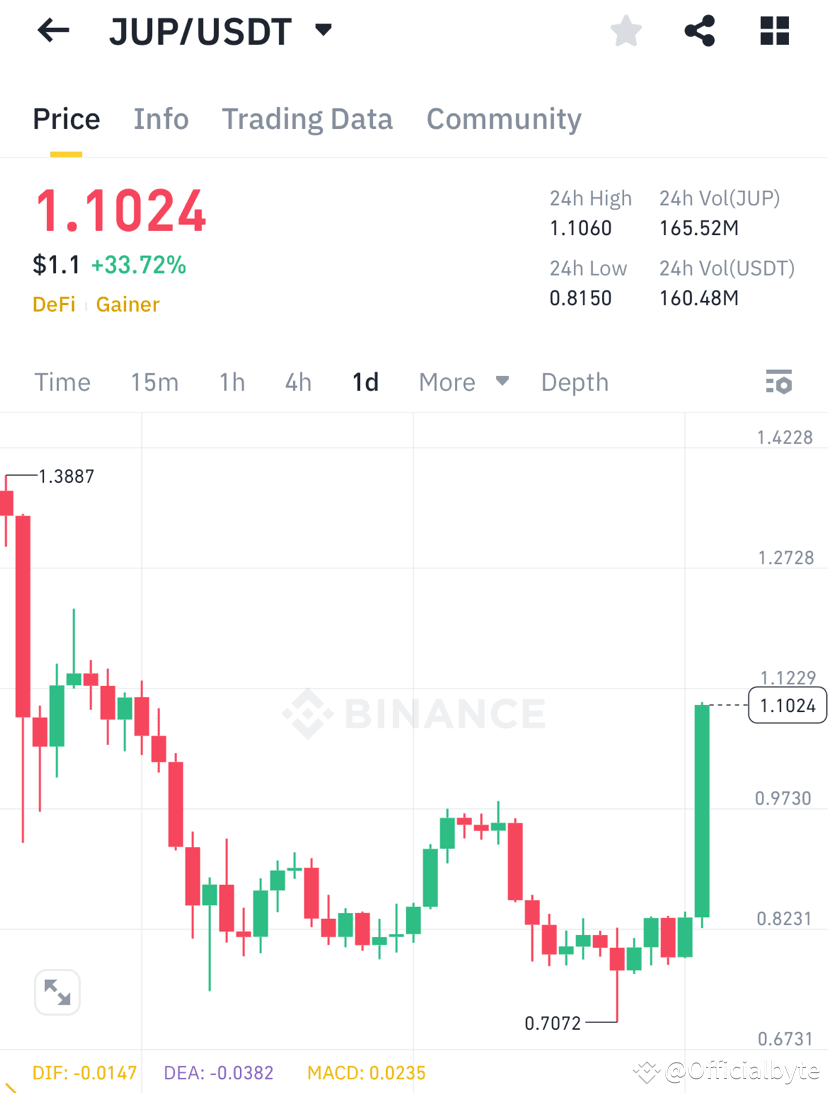Switch to the Trading Data tab
The width and height of the screenshot is (828, 1093).
(x=307, y=119)
